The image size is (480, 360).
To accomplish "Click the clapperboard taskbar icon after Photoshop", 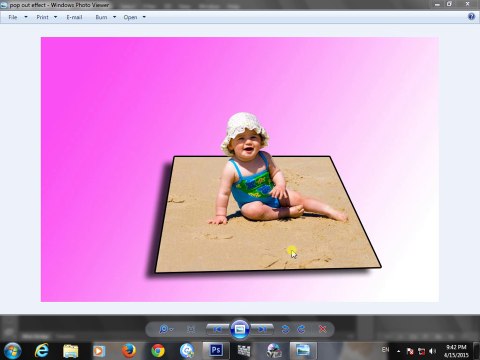I will click(x=244, y=351).
